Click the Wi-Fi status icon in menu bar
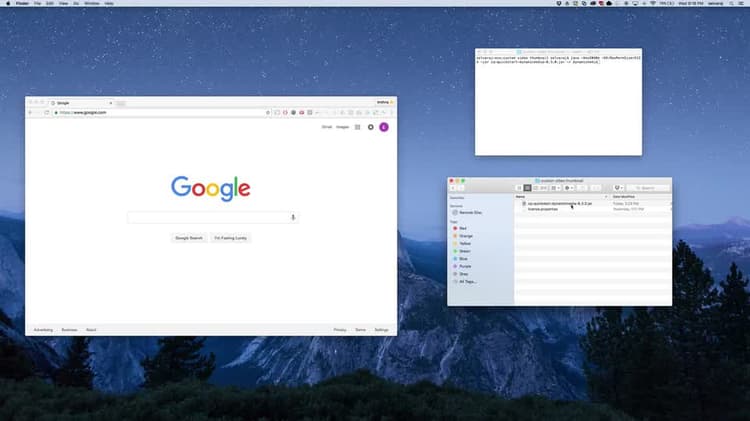This screenshot has width=750, height=421. 653,3
